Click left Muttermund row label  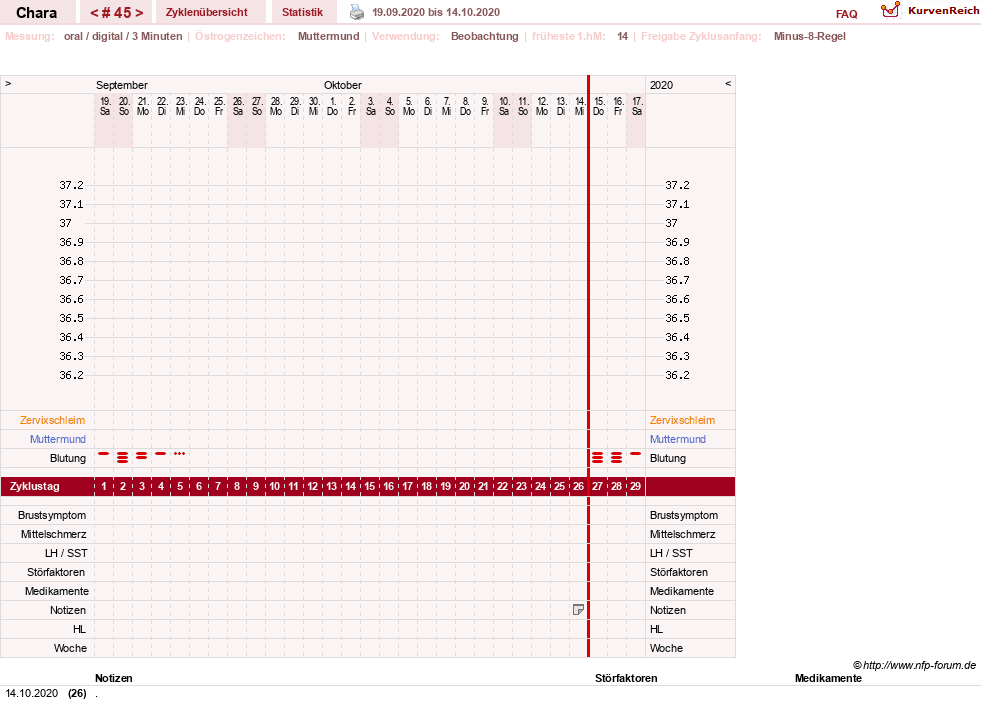(58, 439)
